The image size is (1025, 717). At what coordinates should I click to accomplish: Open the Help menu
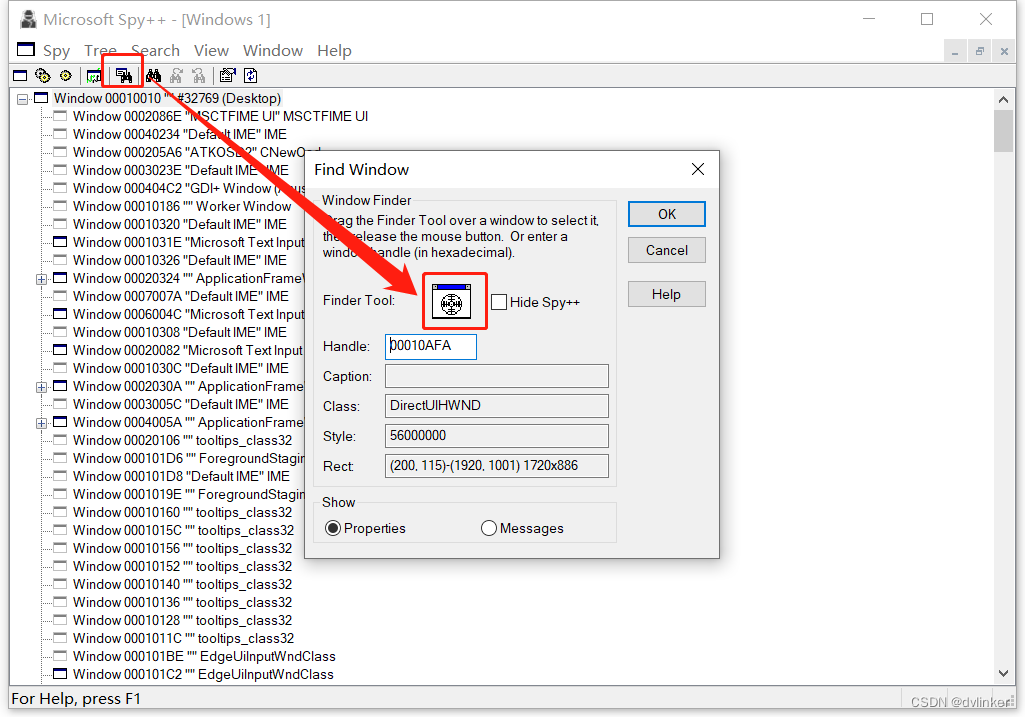[334, 51]
